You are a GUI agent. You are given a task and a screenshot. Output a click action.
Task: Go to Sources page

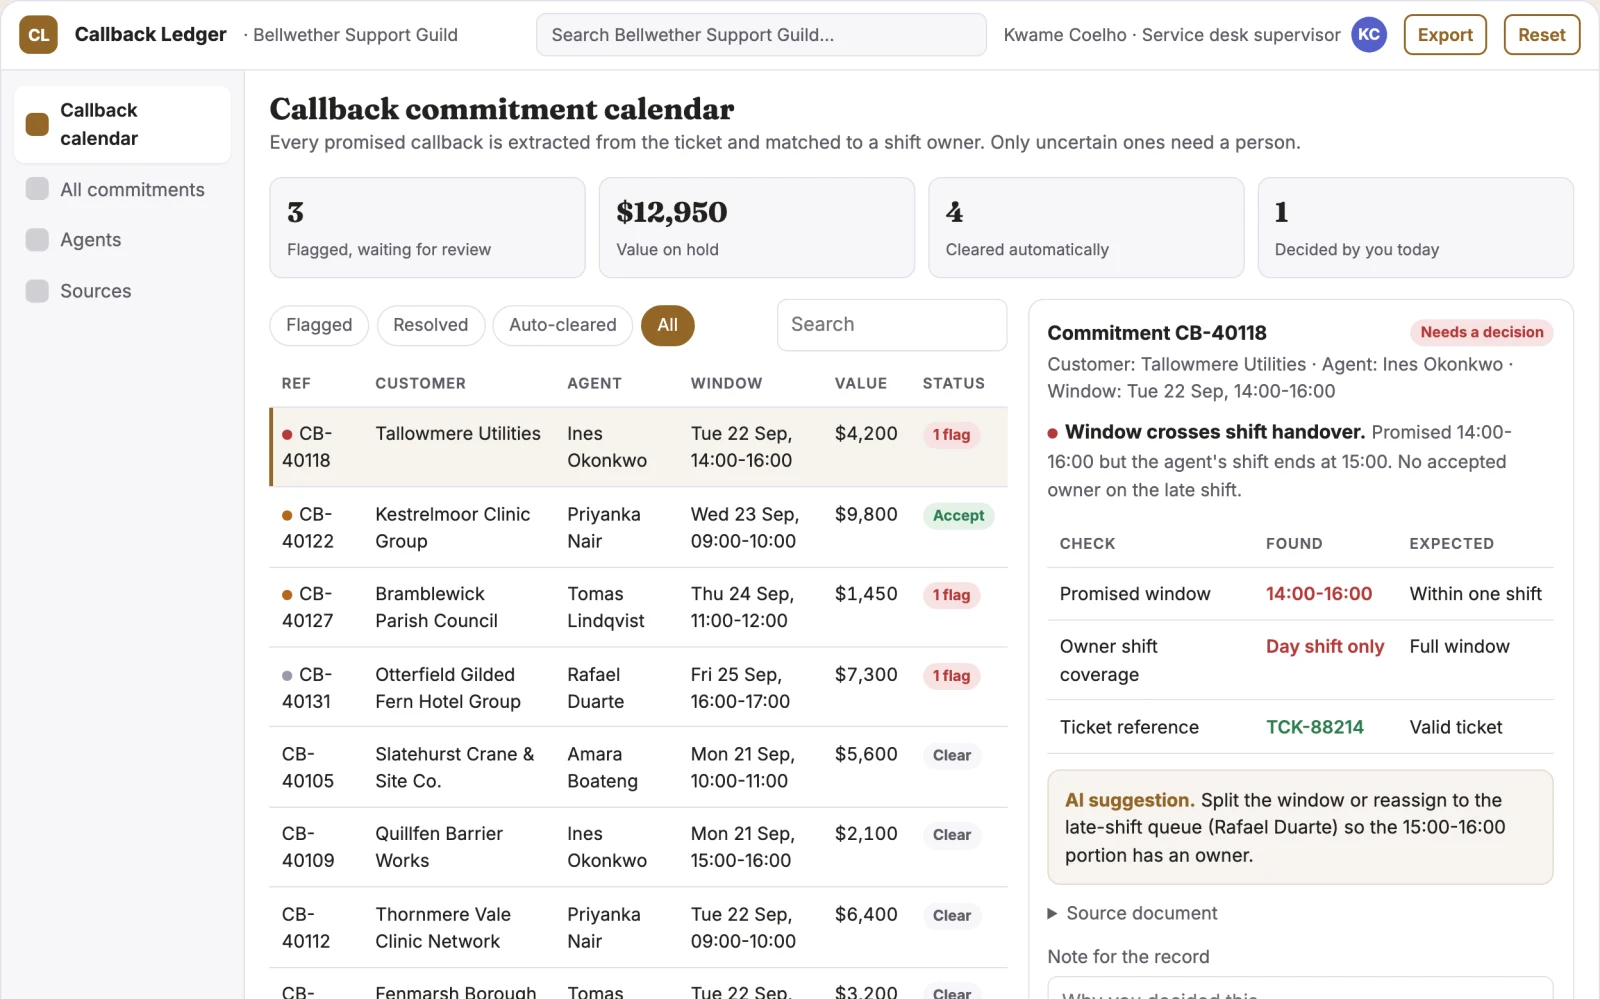point(122,291)
